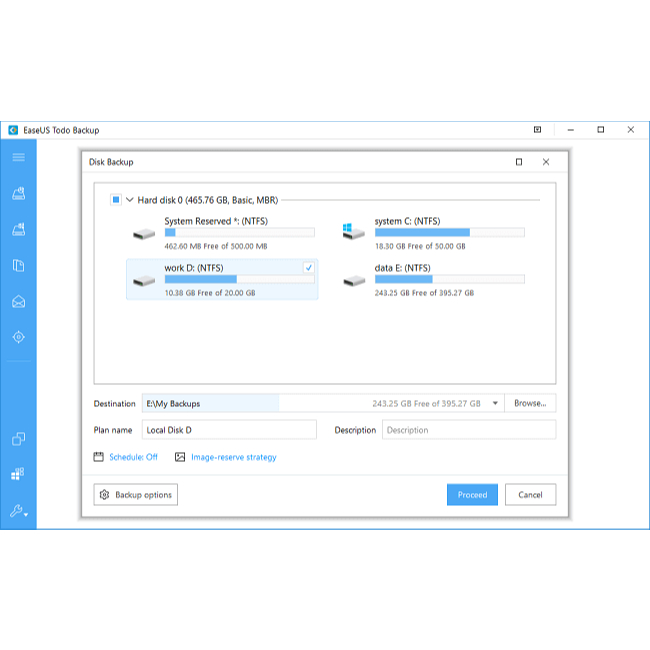Open the sidebar icon of four squares
The height and width of the screenshot is (650, 650).
point(18,474)
